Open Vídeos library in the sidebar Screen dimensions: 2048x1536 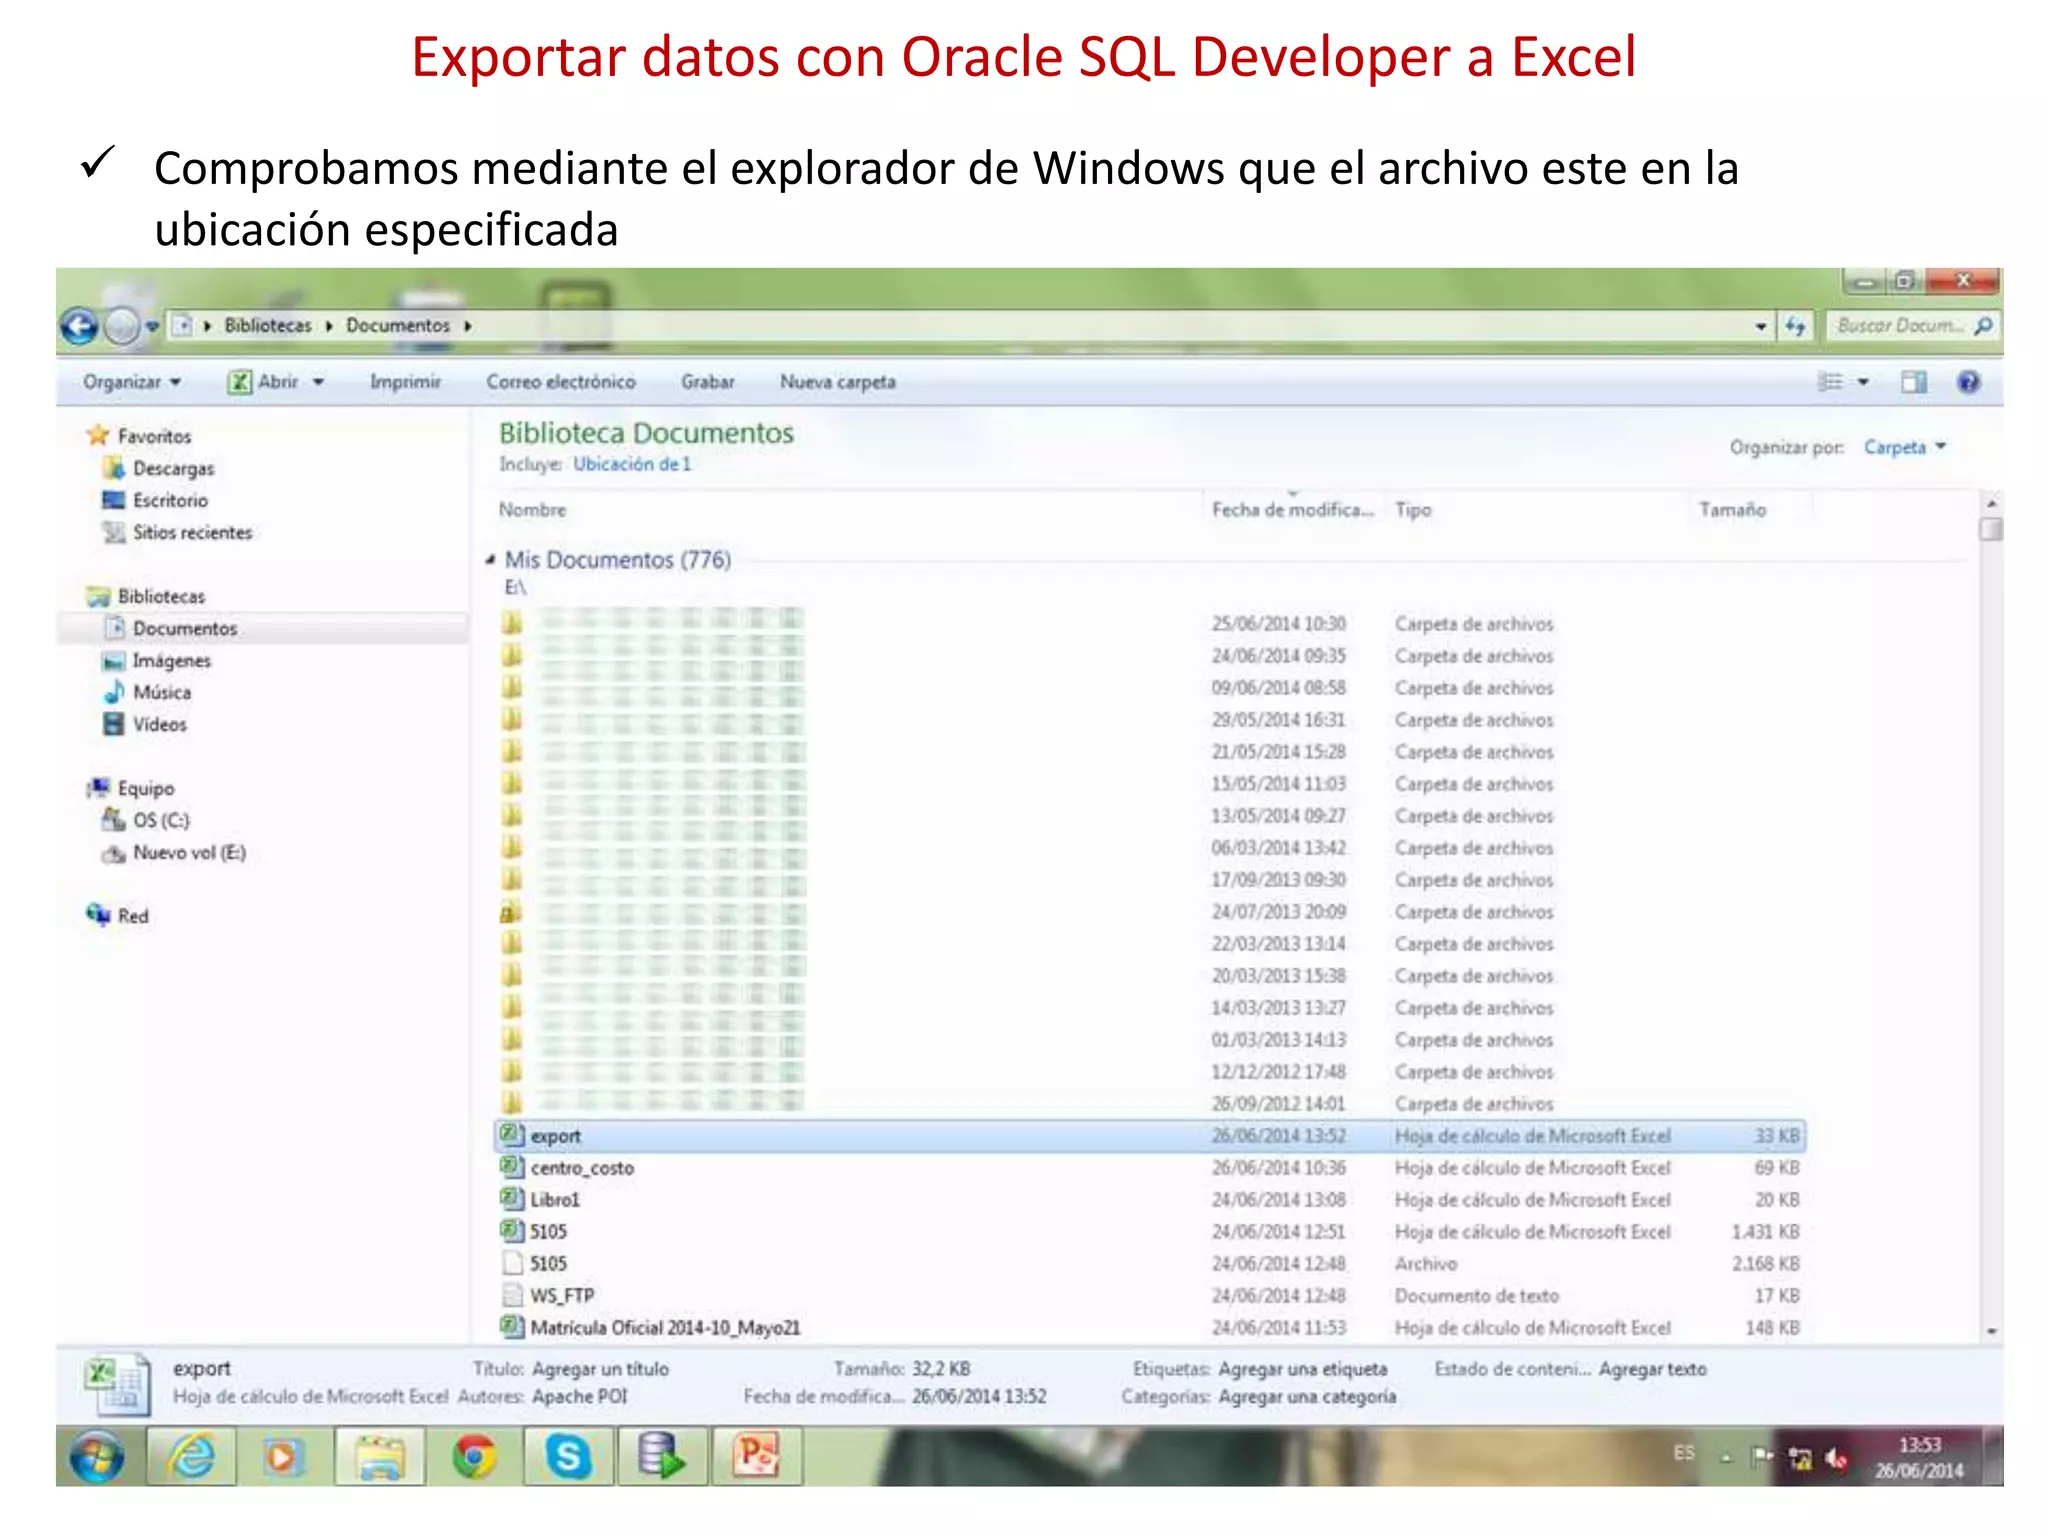[x=159, y=724]
